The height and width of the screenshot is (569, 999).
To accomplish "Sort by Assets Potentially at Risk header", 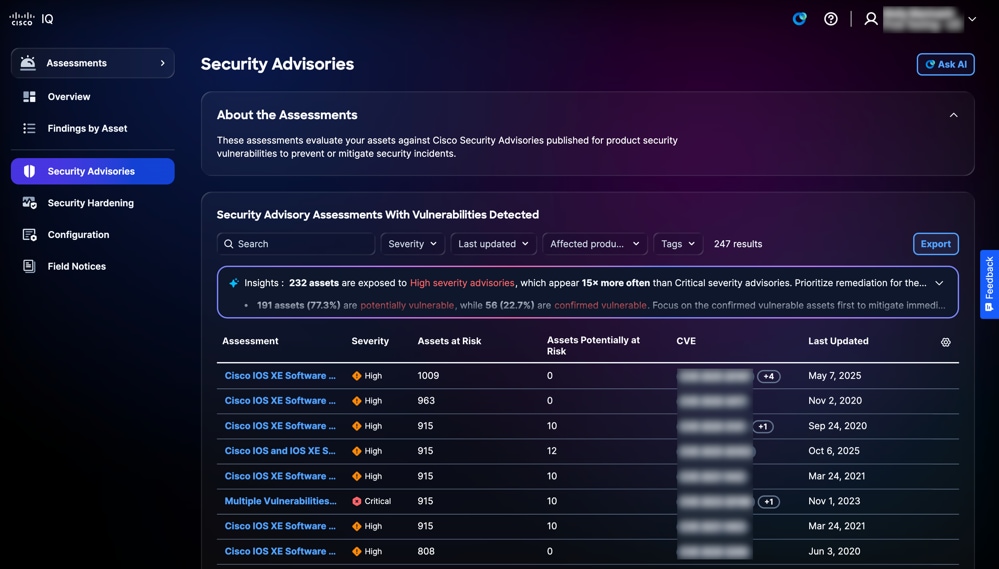I will click(593, 345).
